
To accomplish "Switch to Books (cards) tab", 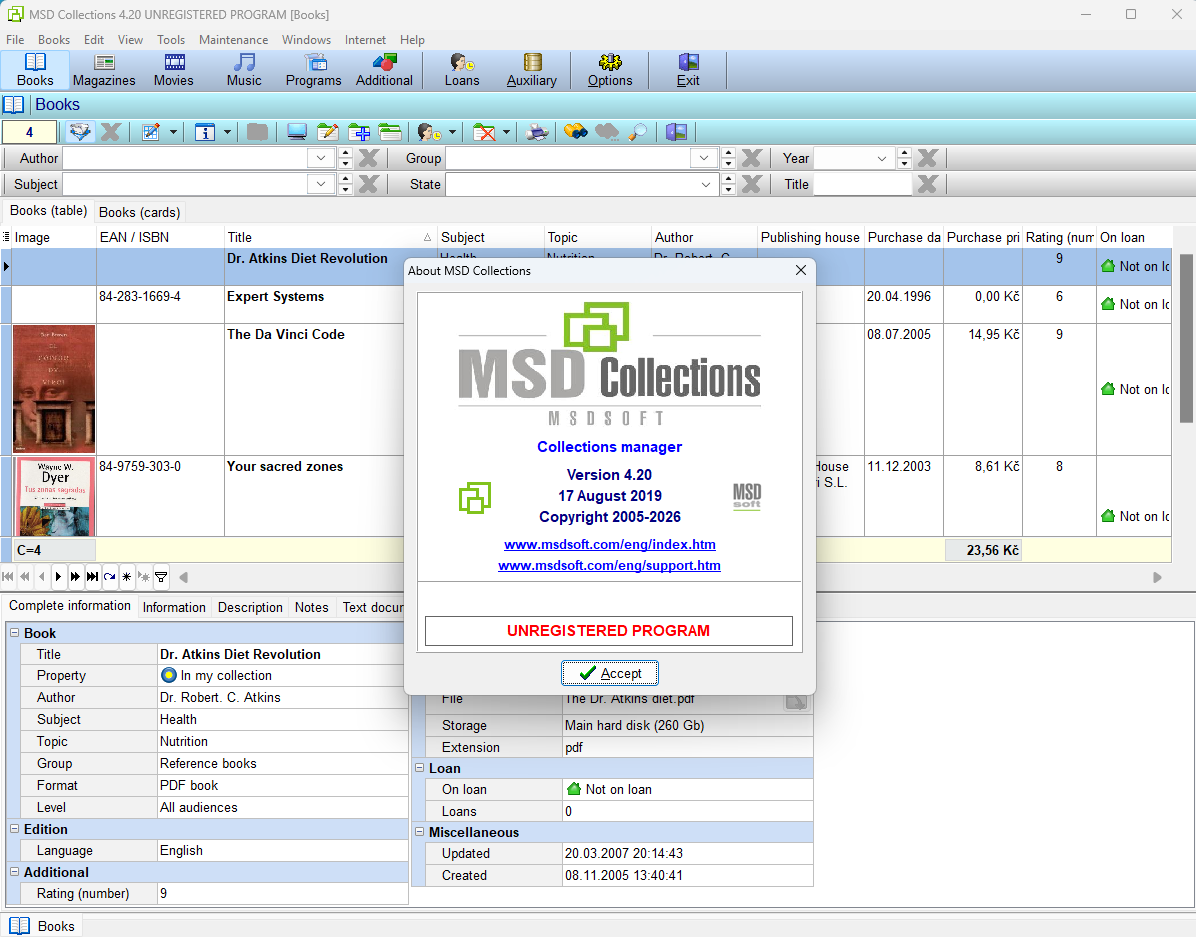I will (139, 212).
